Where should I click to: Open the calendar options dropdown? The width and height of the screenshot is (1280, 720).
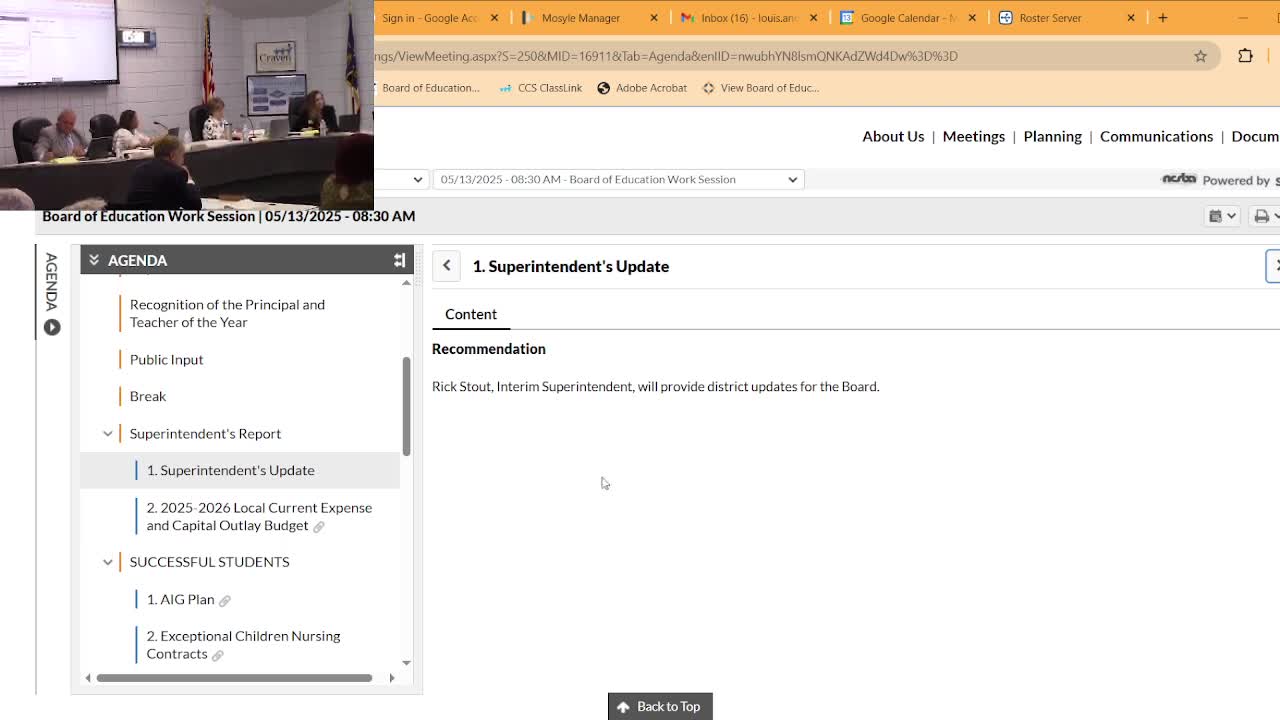pyautogui.click(x=1222, y=216)
